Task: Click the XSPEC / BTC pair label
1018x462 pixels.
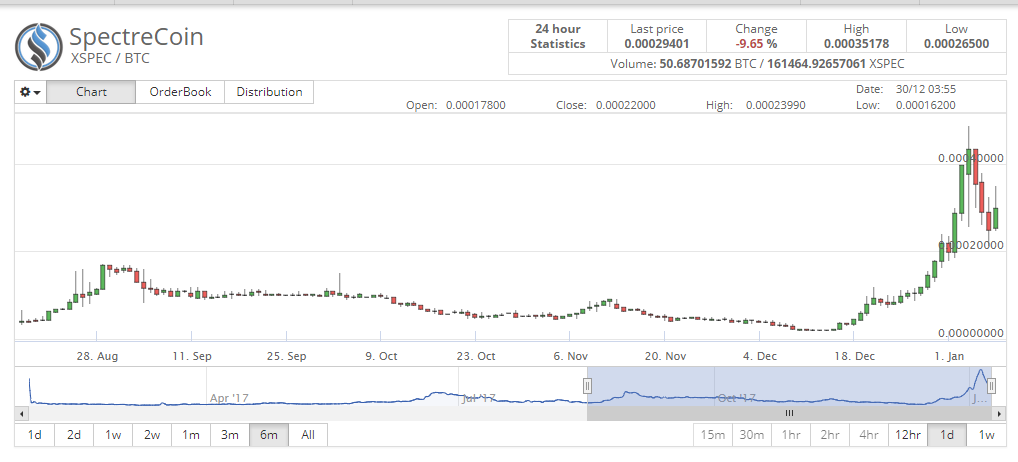Action: point(109,58)
